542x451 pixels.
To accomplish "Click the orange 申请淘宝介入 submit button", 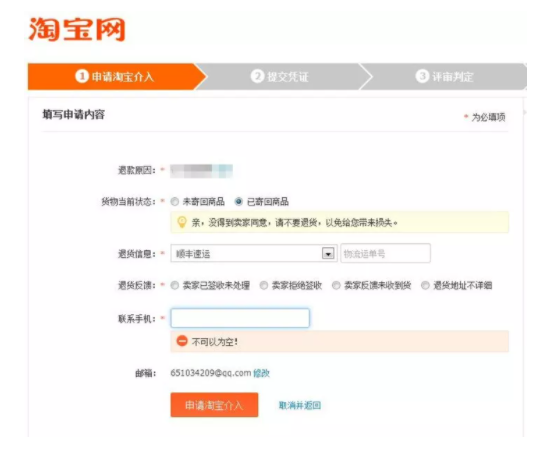I will click(x=214, y=405).
